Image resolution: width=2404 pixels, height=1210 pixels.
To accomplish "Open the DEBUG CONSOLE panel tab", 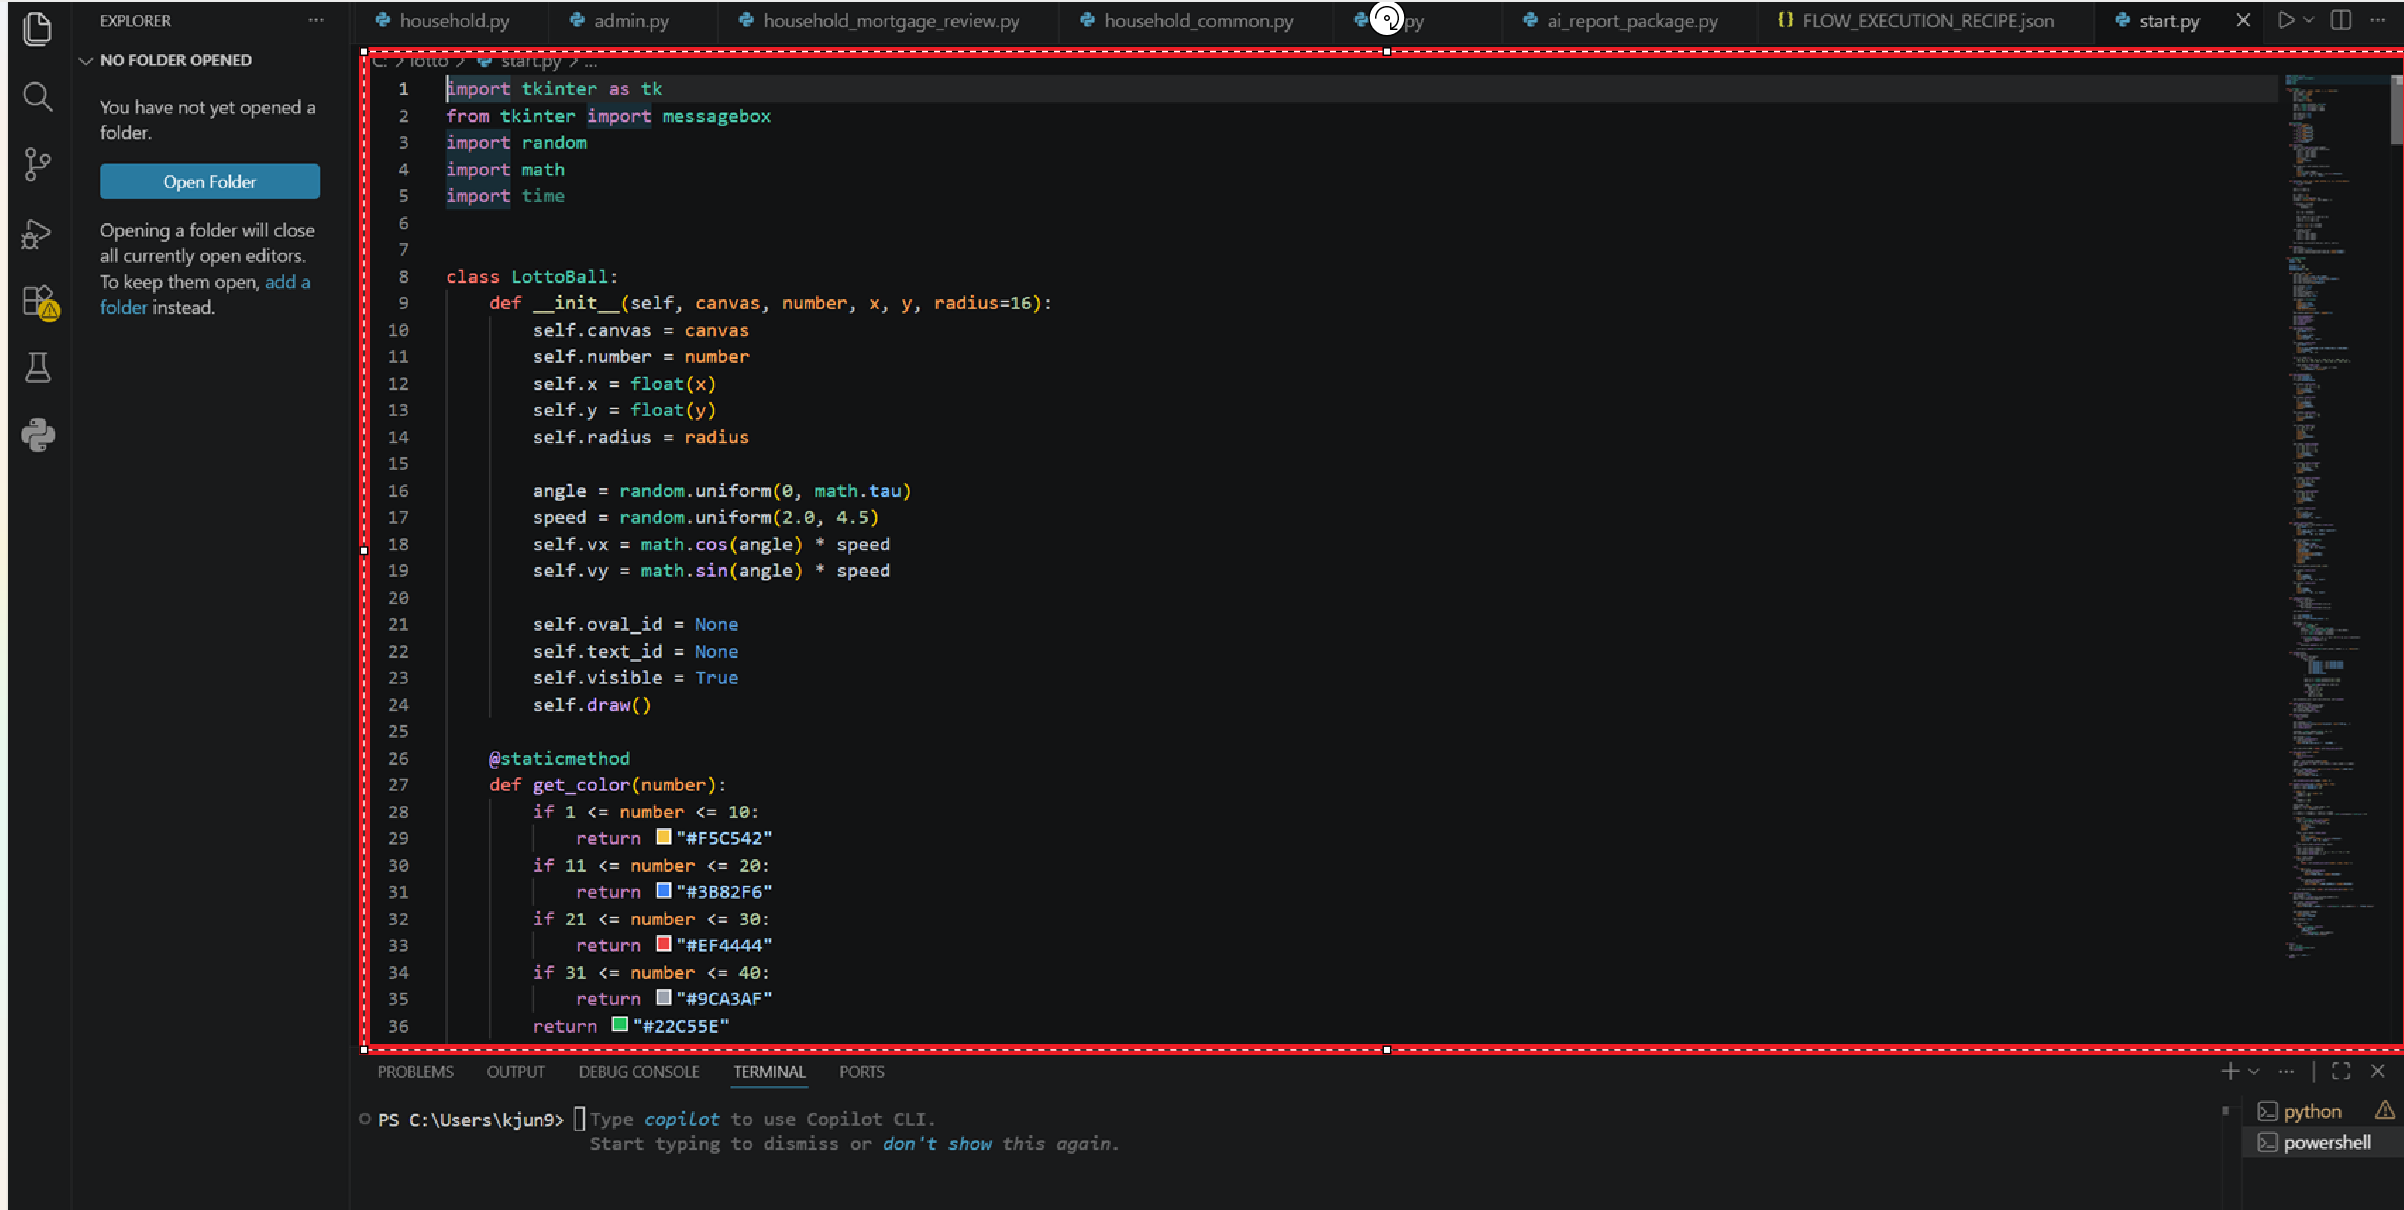I will point(639,1071).
